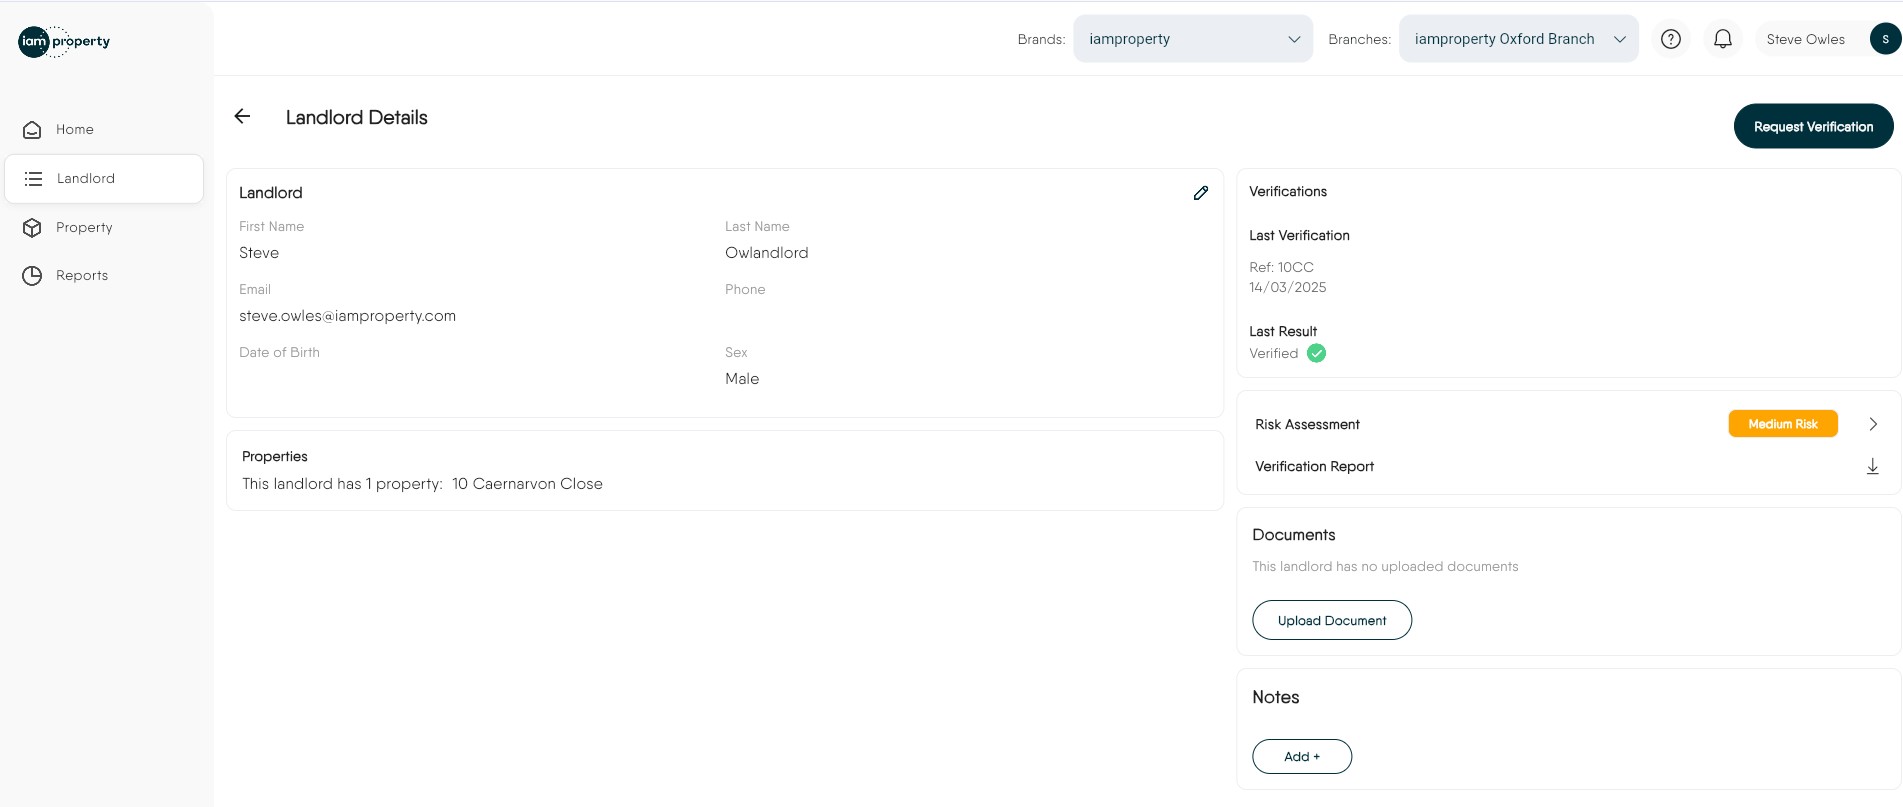The width and height of the screenshot is (1903, 807).
Task: Expand Risk Assessment using the chevron arrow
Action: coord(1872,424)
